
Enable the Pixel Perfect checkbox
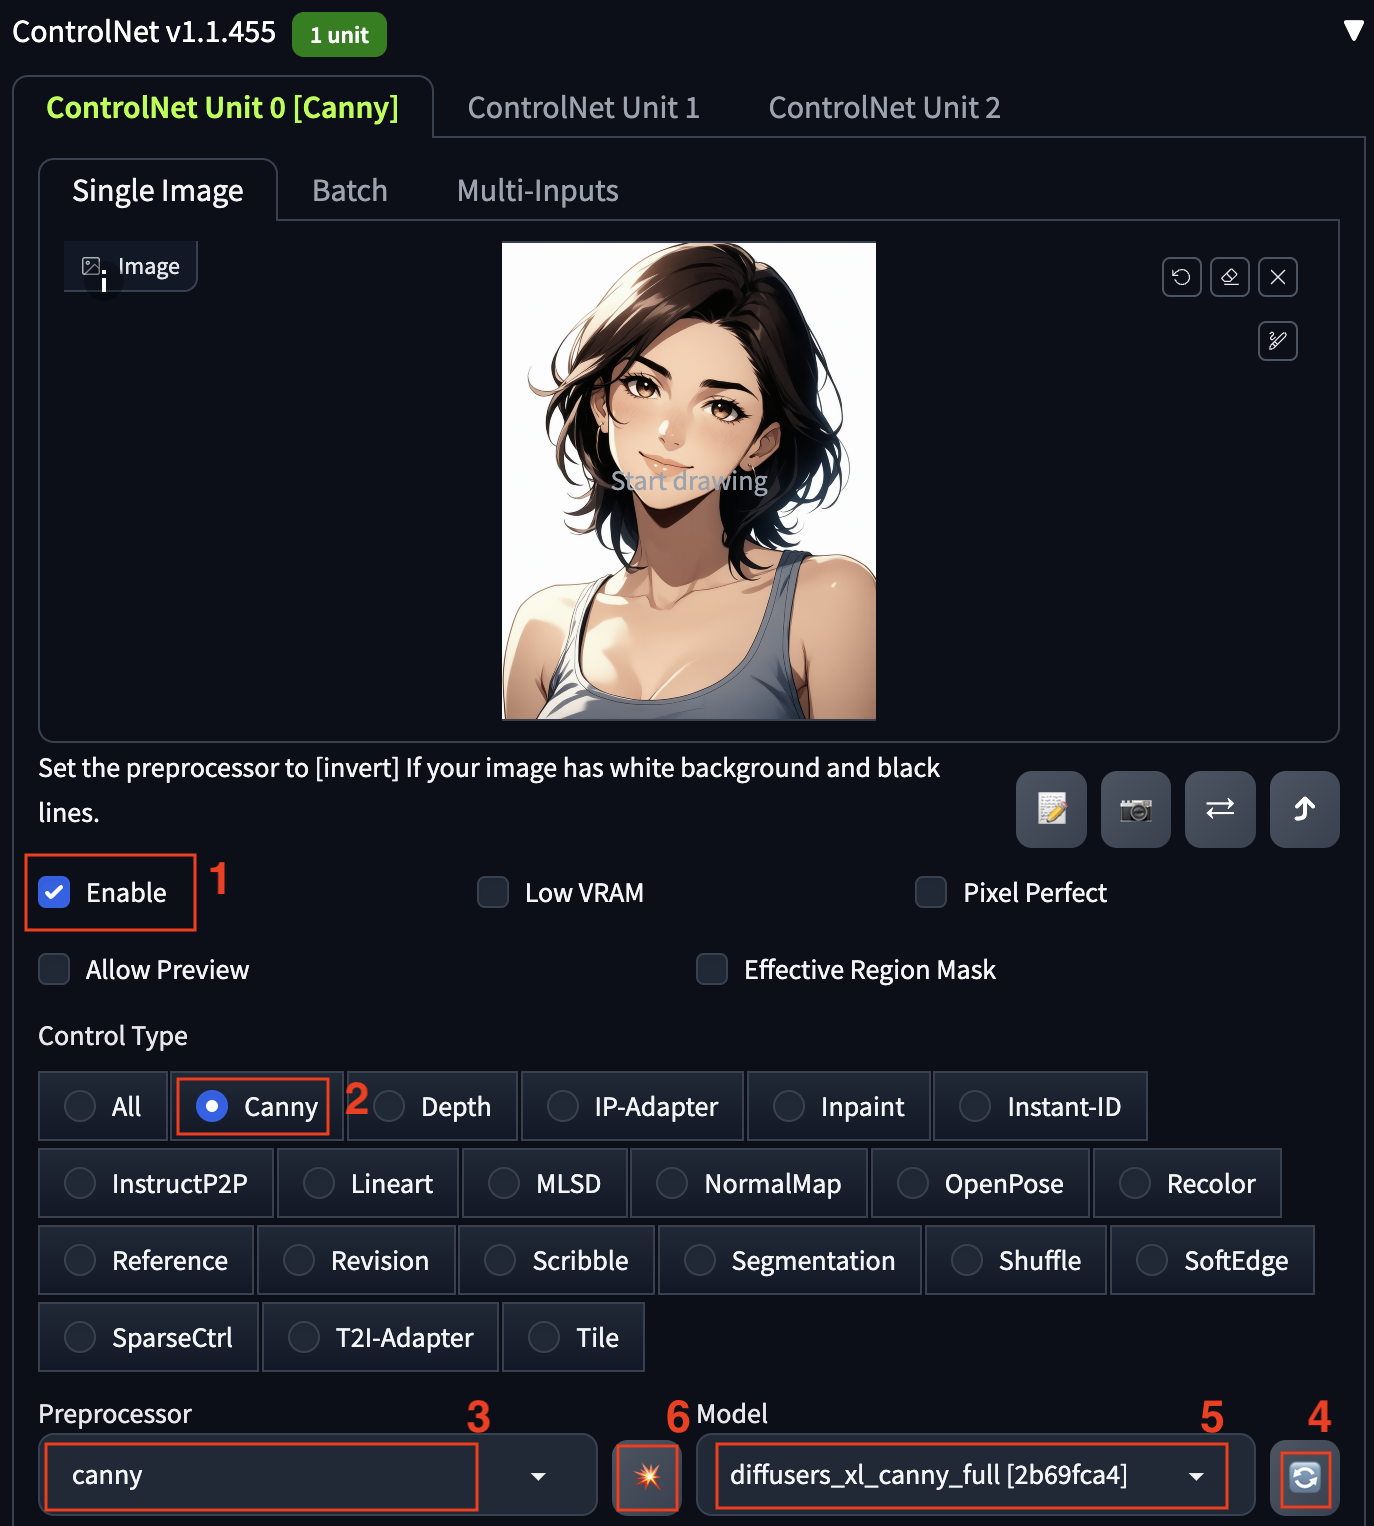pyautogui.click(x=931, y=892)
